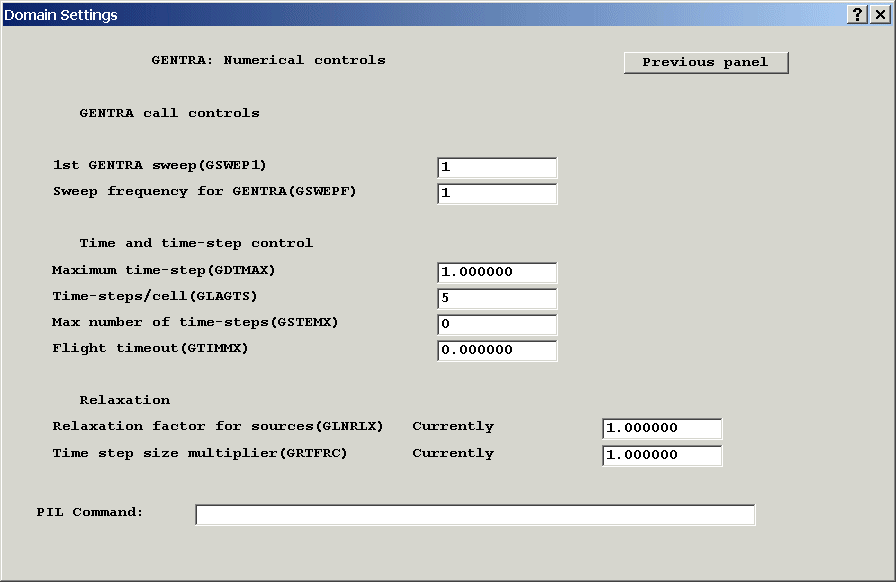Click inside the PIL Command text box
The width and height of the screenshot is (896, 582).
(475, 515)
